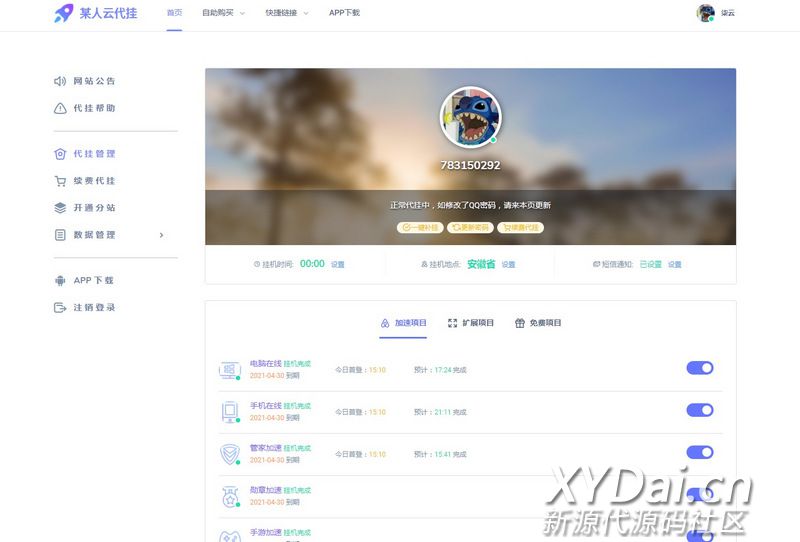Viewport: 800px width, 542px height.
Task: Click the 手机在线 item name
Action: (x=265, y=406)
